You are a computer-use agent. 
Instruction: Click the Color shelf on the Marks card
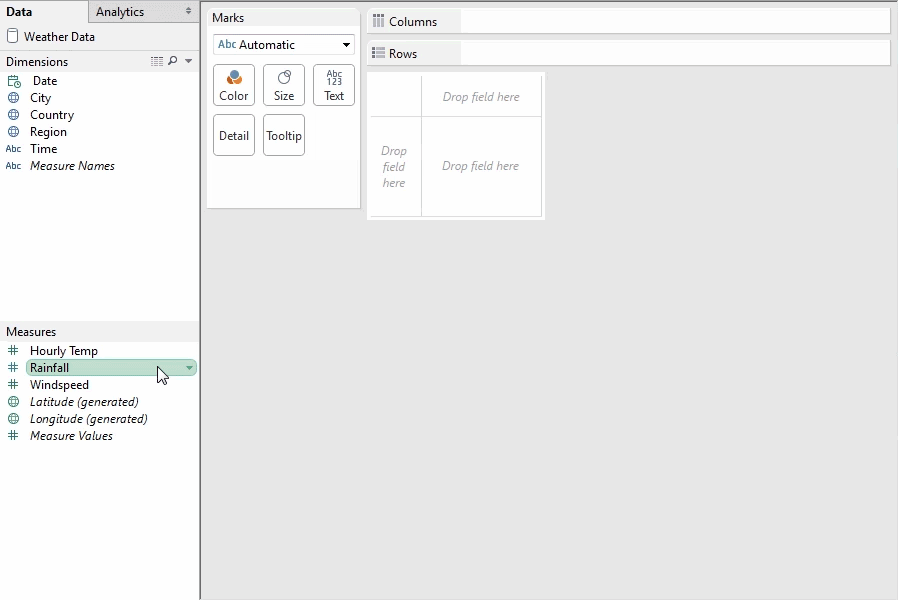point(233,85)
